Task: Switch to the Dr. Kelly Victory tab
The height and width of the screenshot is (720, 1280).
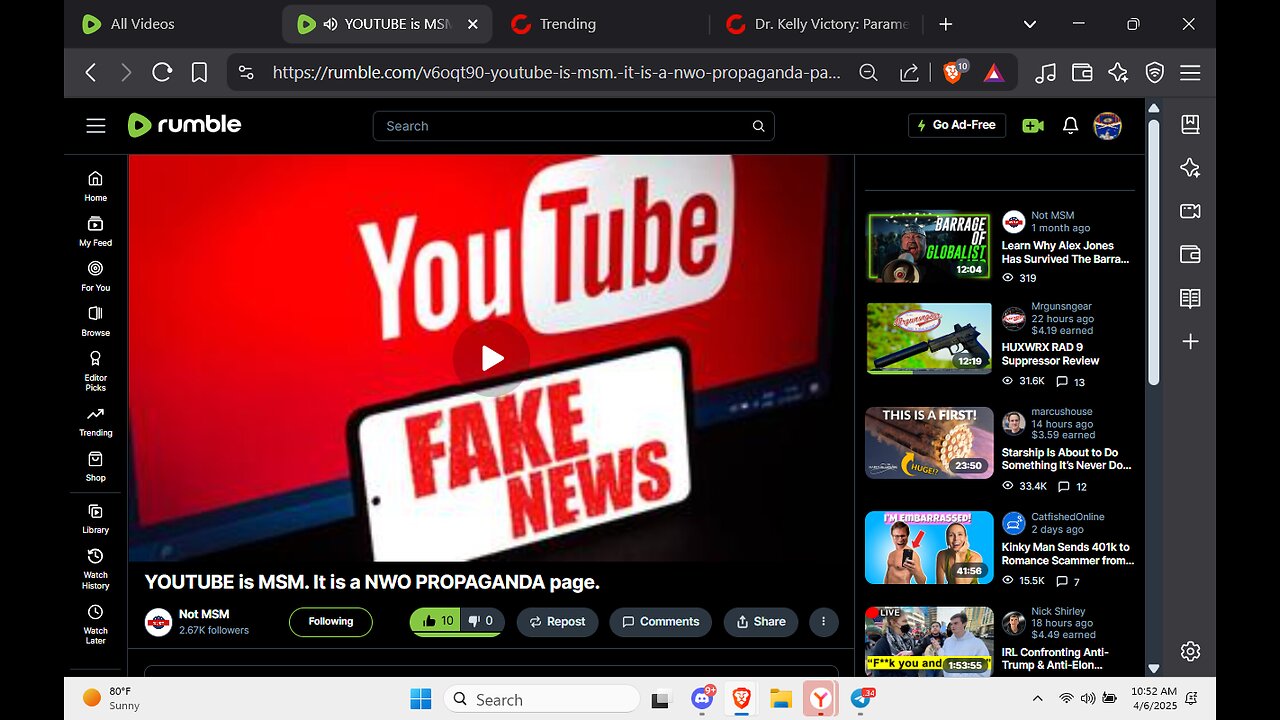Action: [819, 24]
